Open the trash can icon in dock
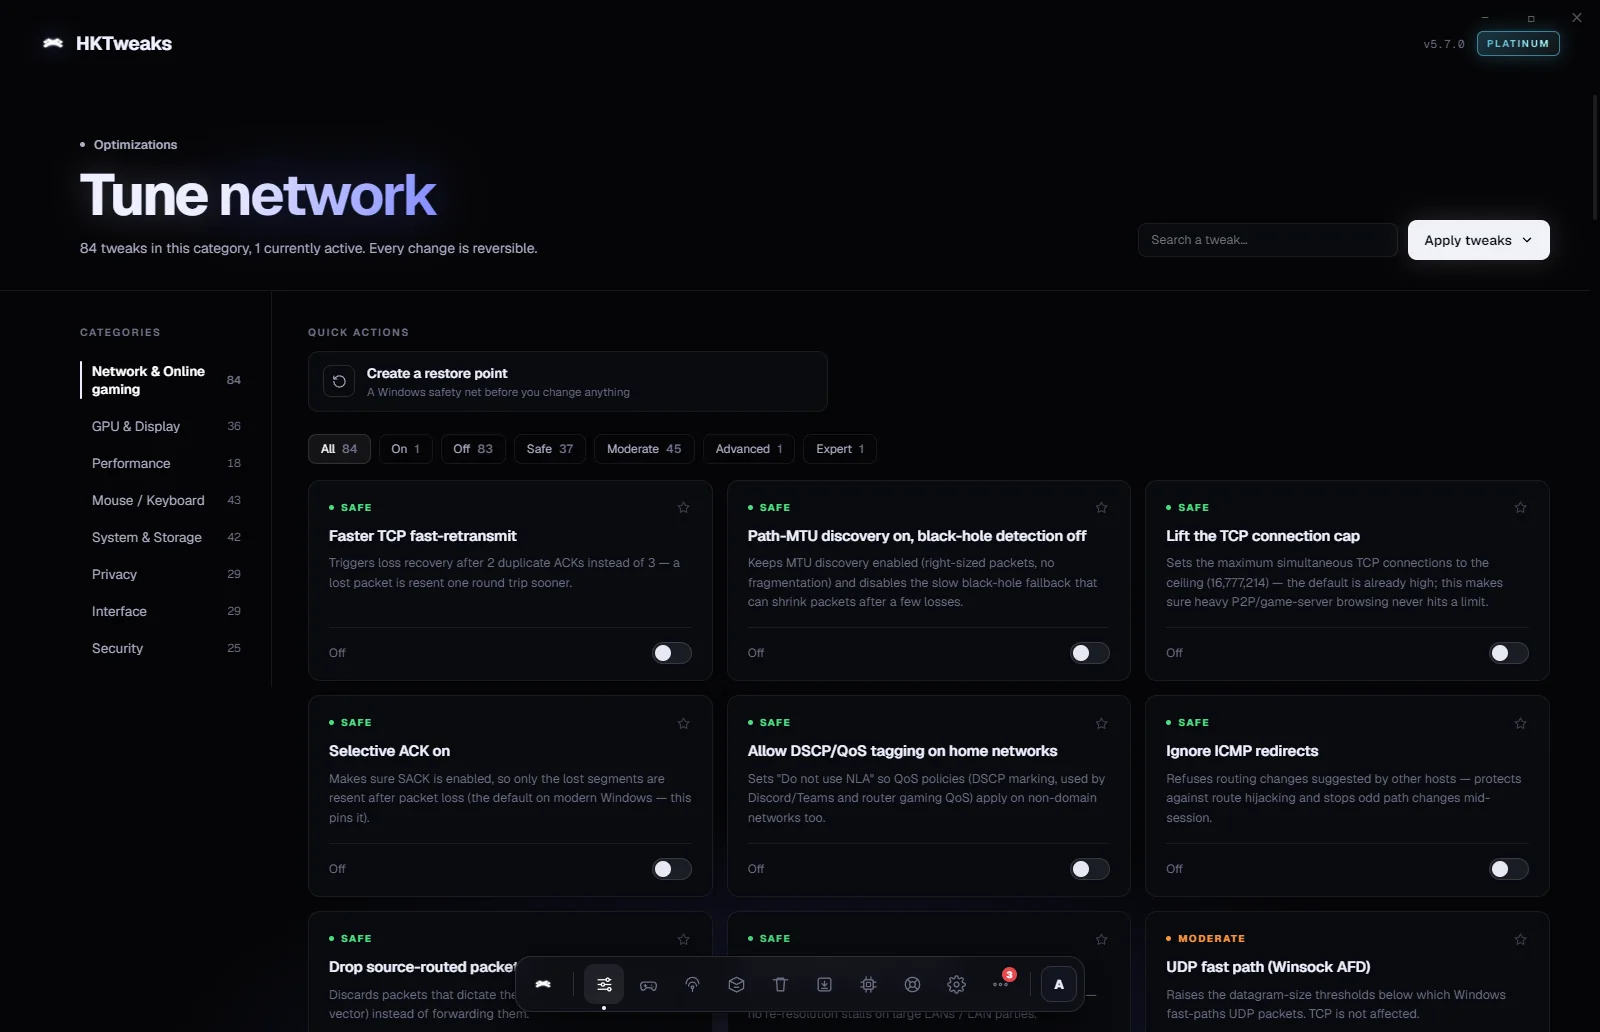Viewport: 1600px width, 1032px height. point(780,984)
